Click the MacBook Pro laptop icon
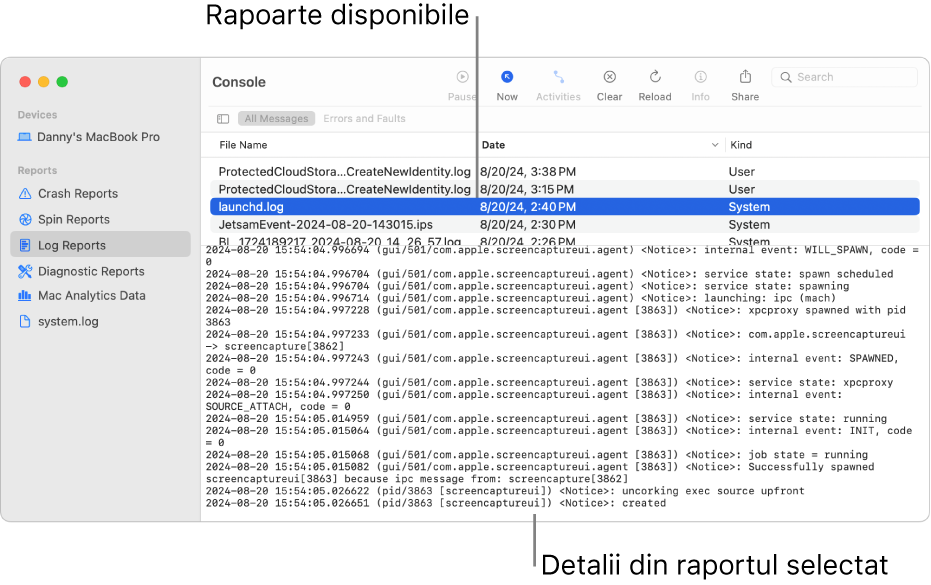This screenshot has height=585, width=931. click(24, 137)
